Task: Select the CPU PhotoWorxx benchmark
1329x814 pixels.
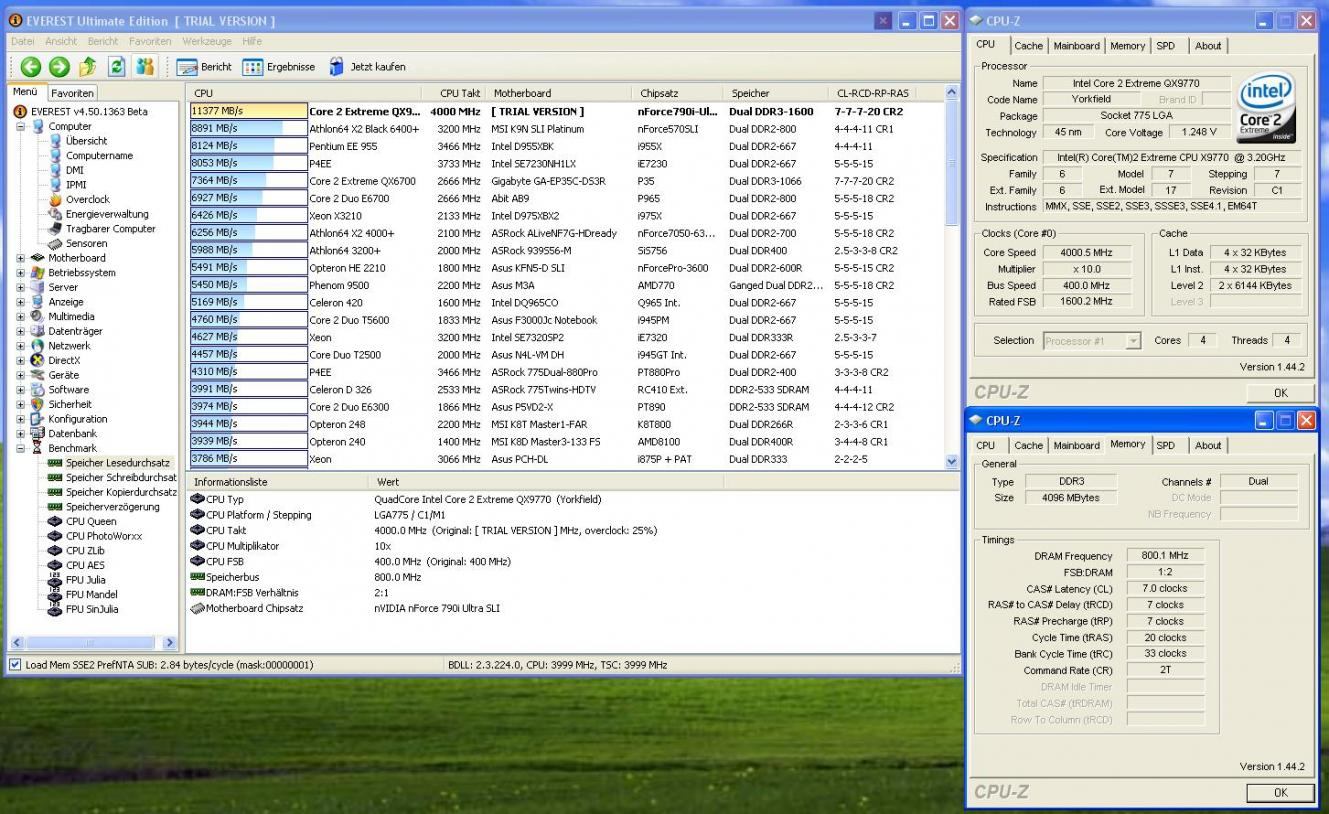Action: pyautogui.click(x=104, y=536)
